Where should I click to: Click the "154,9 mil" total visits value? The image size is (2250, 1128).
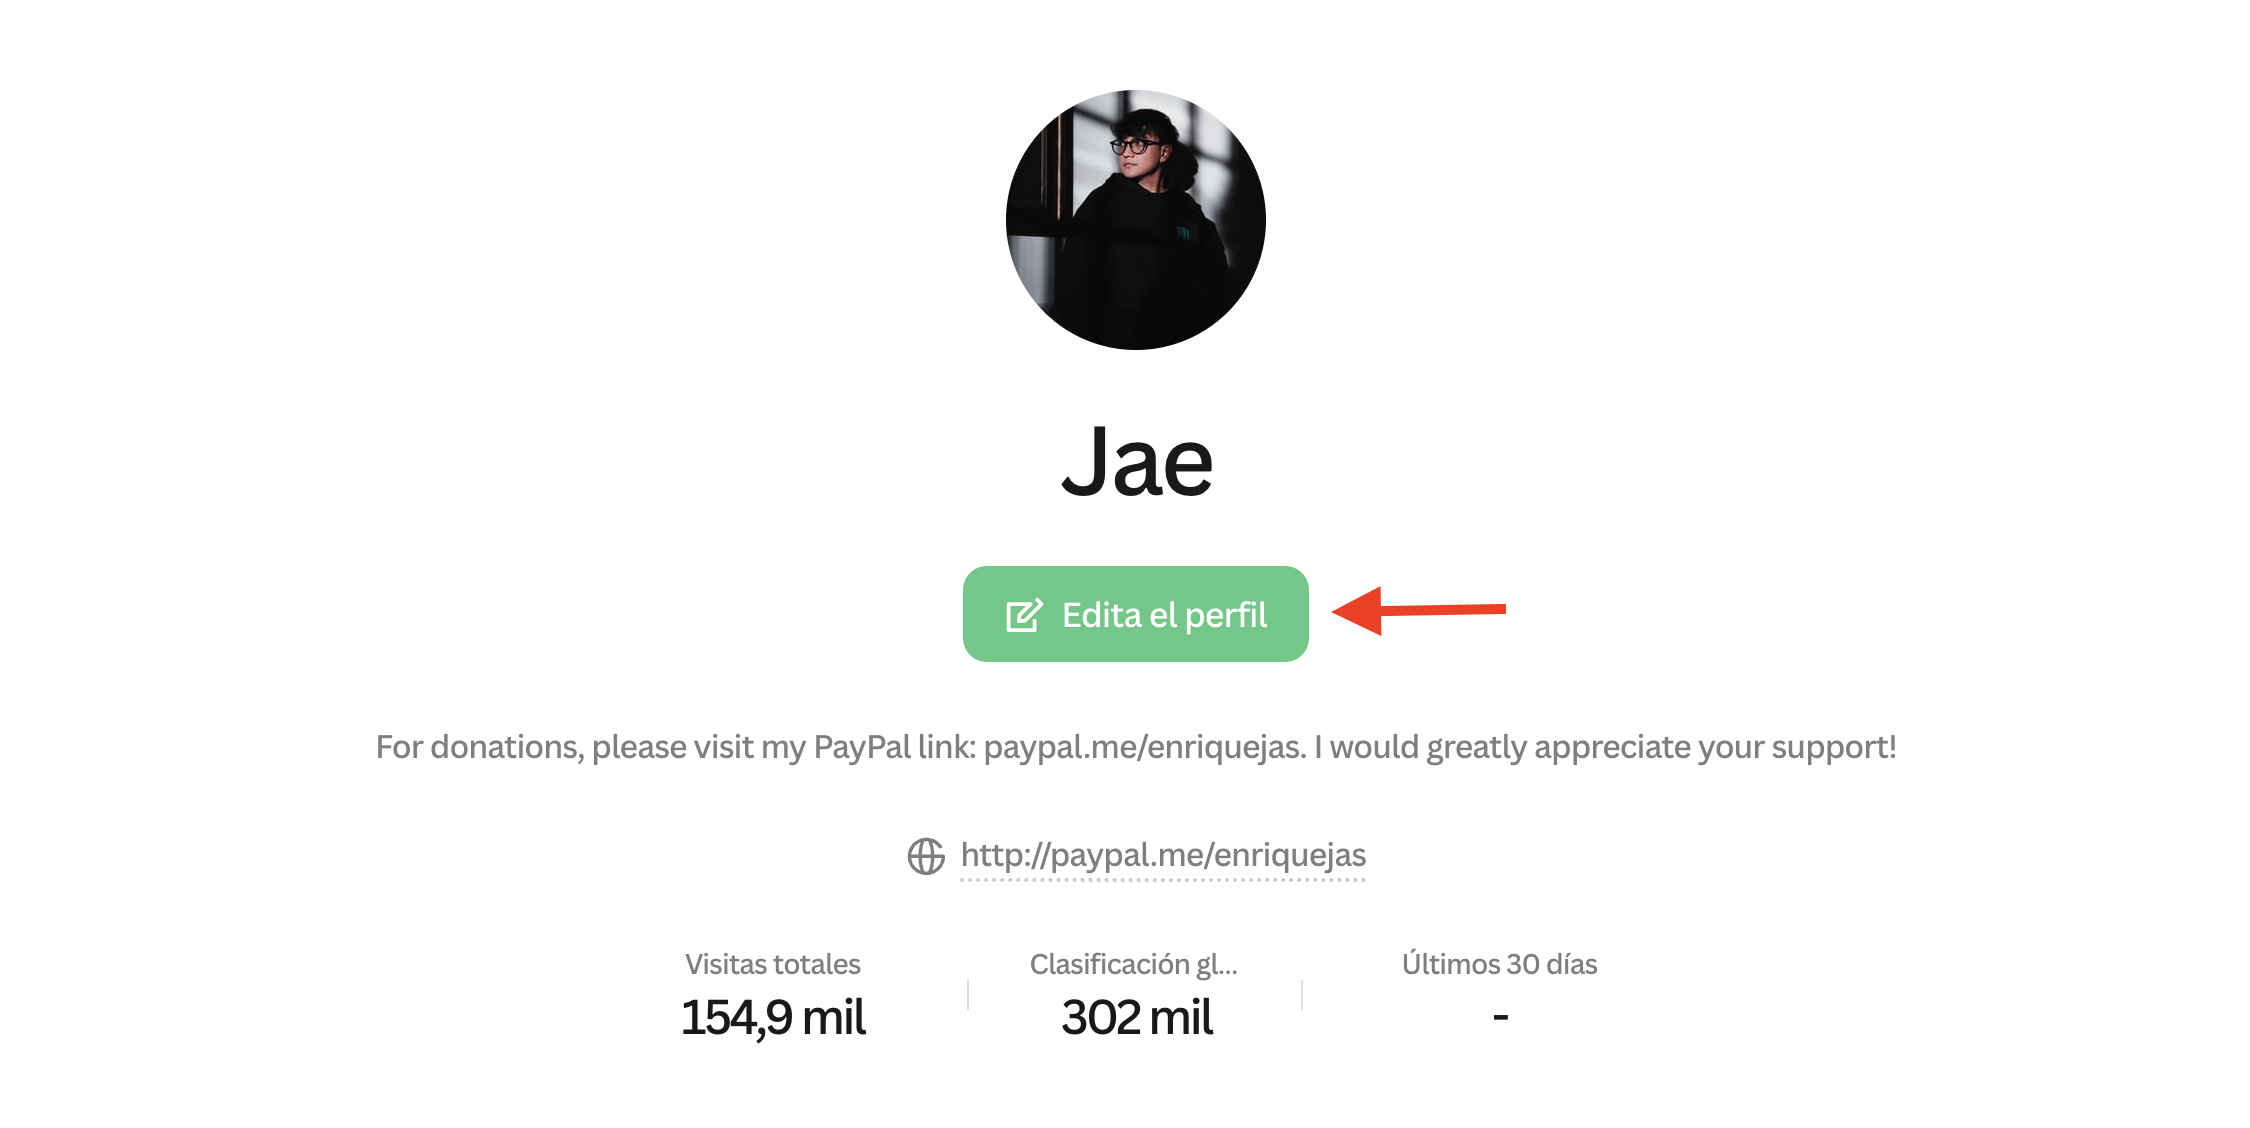tap(773, 1018)
